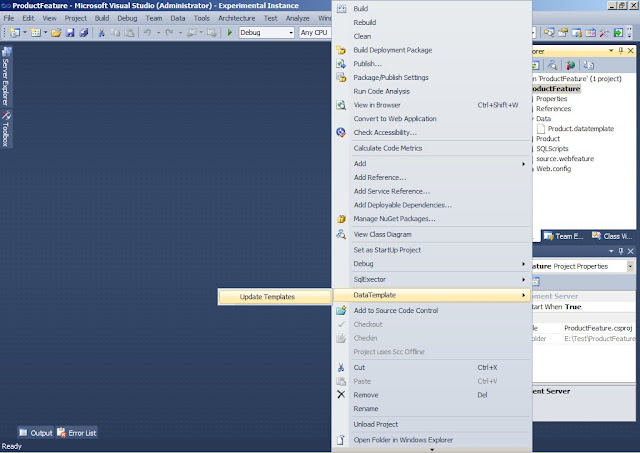Click the Copy toolbar icon

click(116, 33)
